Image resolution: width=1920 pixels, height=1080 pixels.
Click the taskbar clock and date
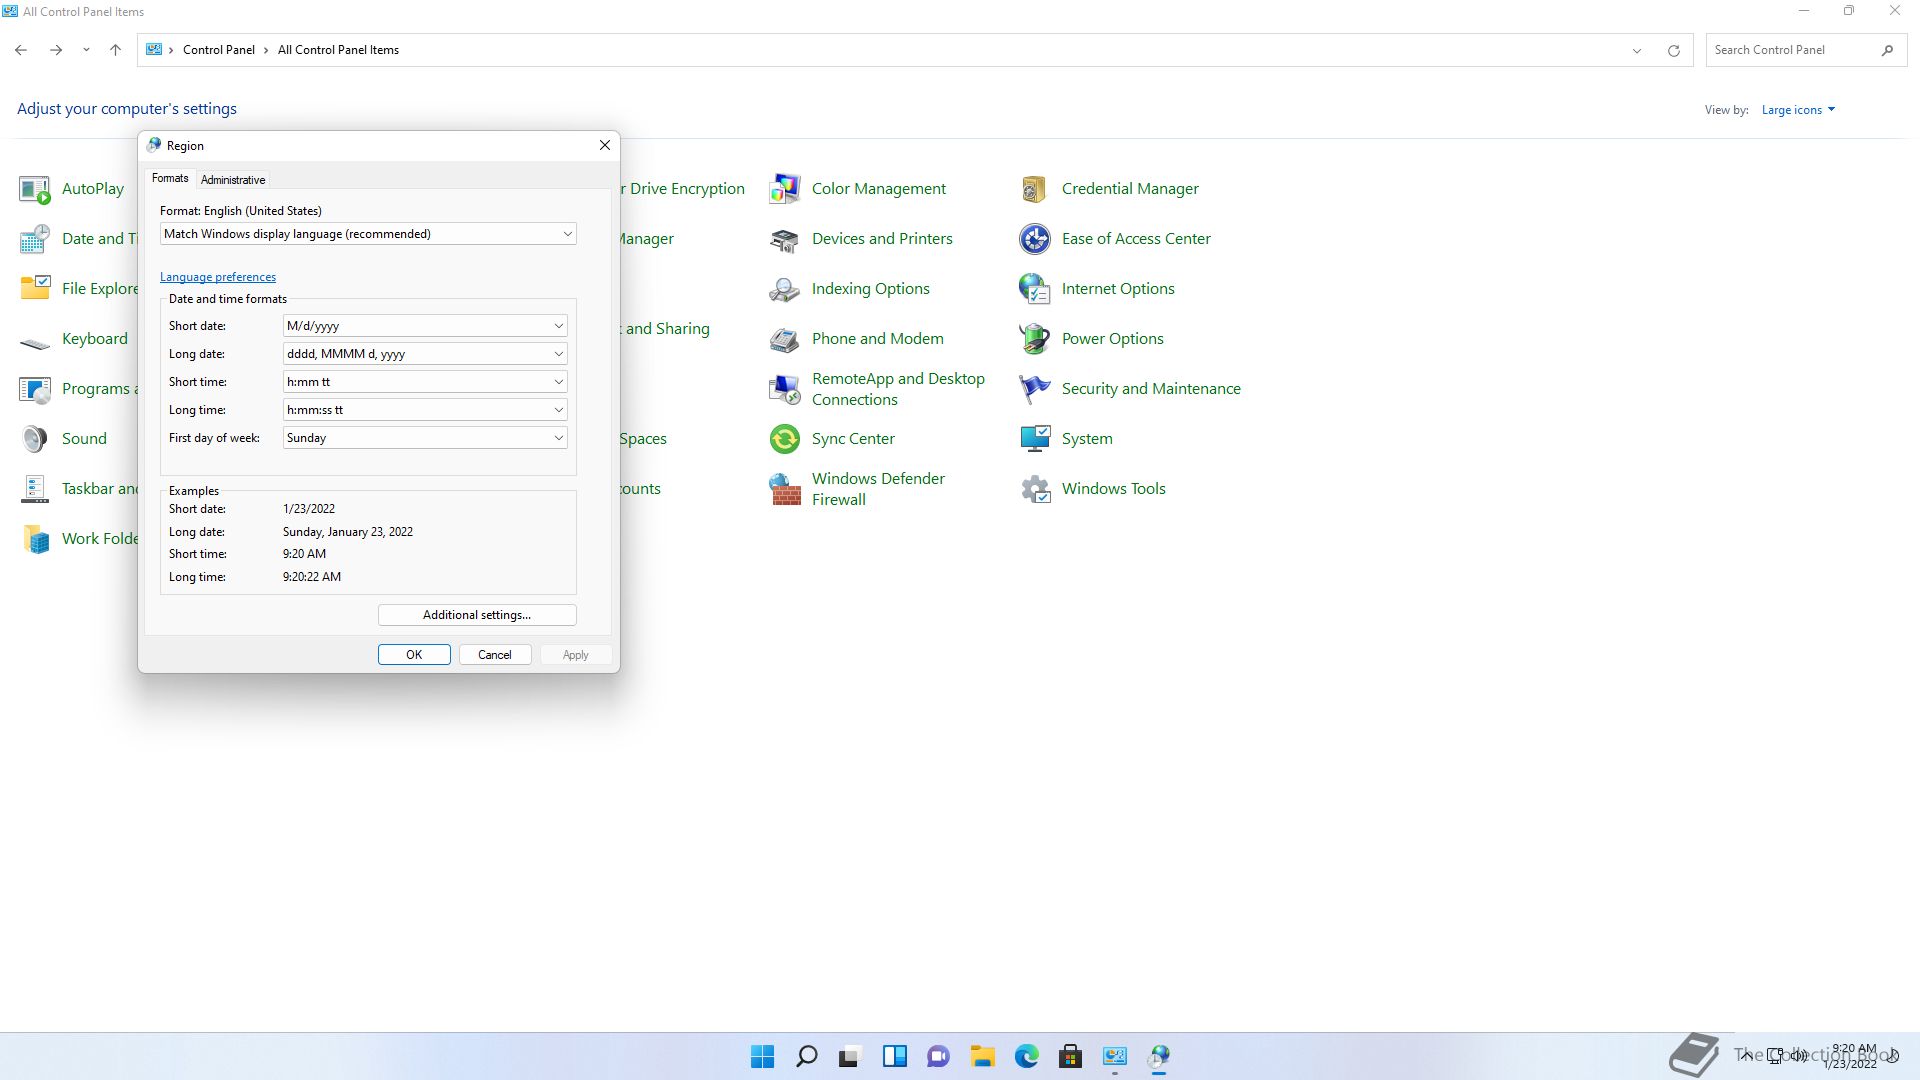1850,1056
